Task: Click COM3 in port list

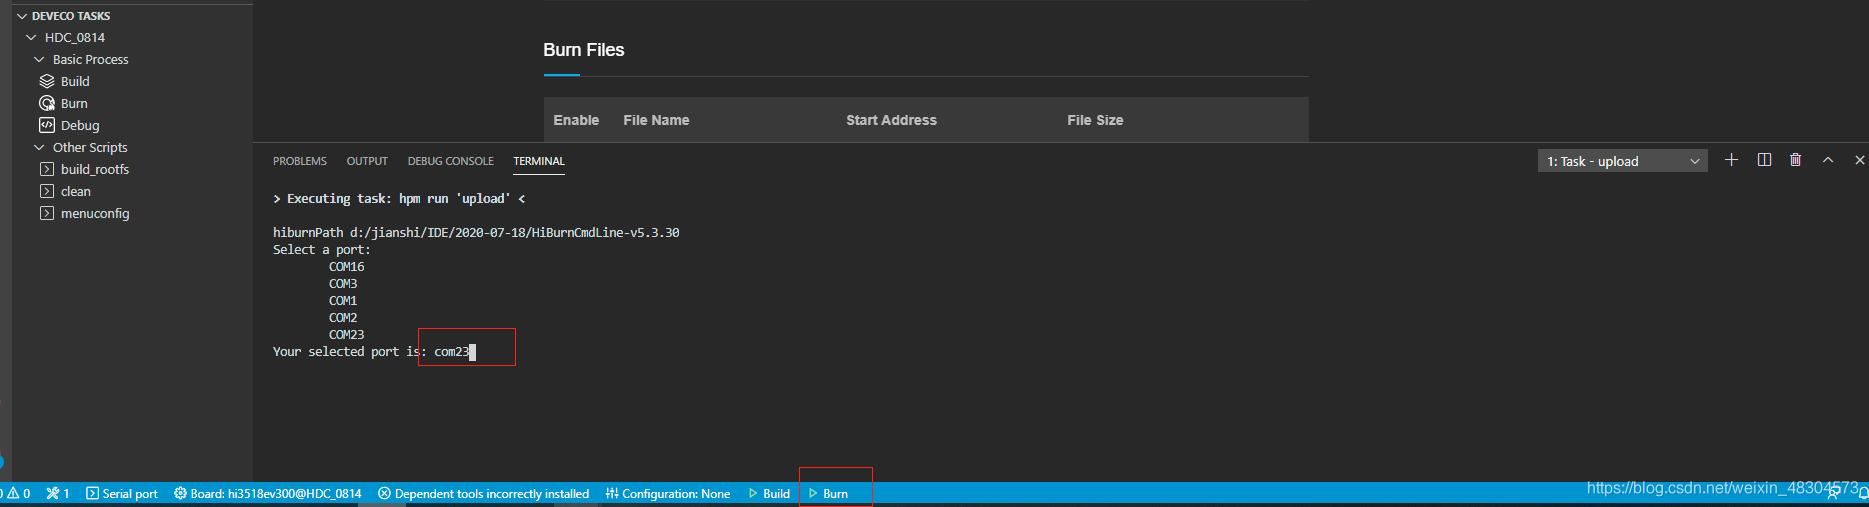Action: 343,284
